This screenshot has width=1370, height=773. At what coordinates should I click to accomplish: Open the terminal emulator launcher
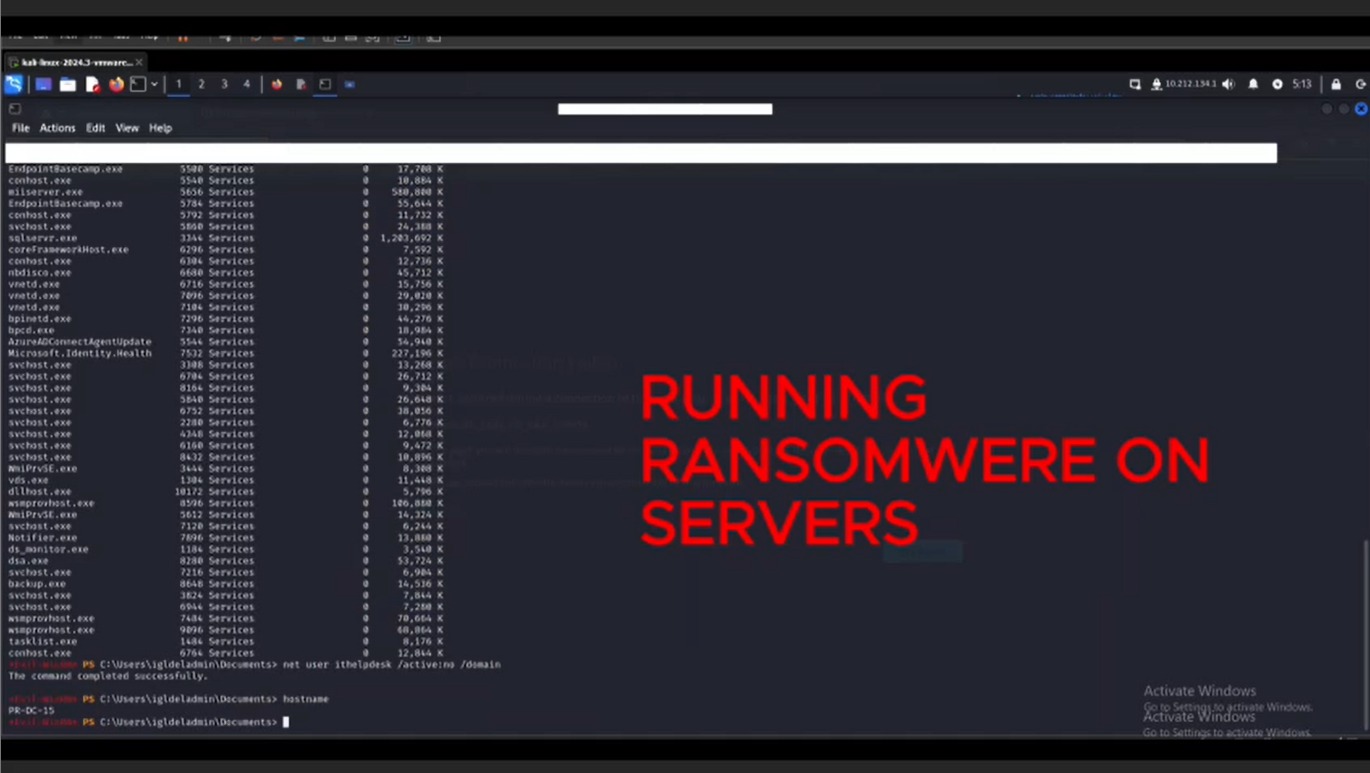click(x=138, y=85)
